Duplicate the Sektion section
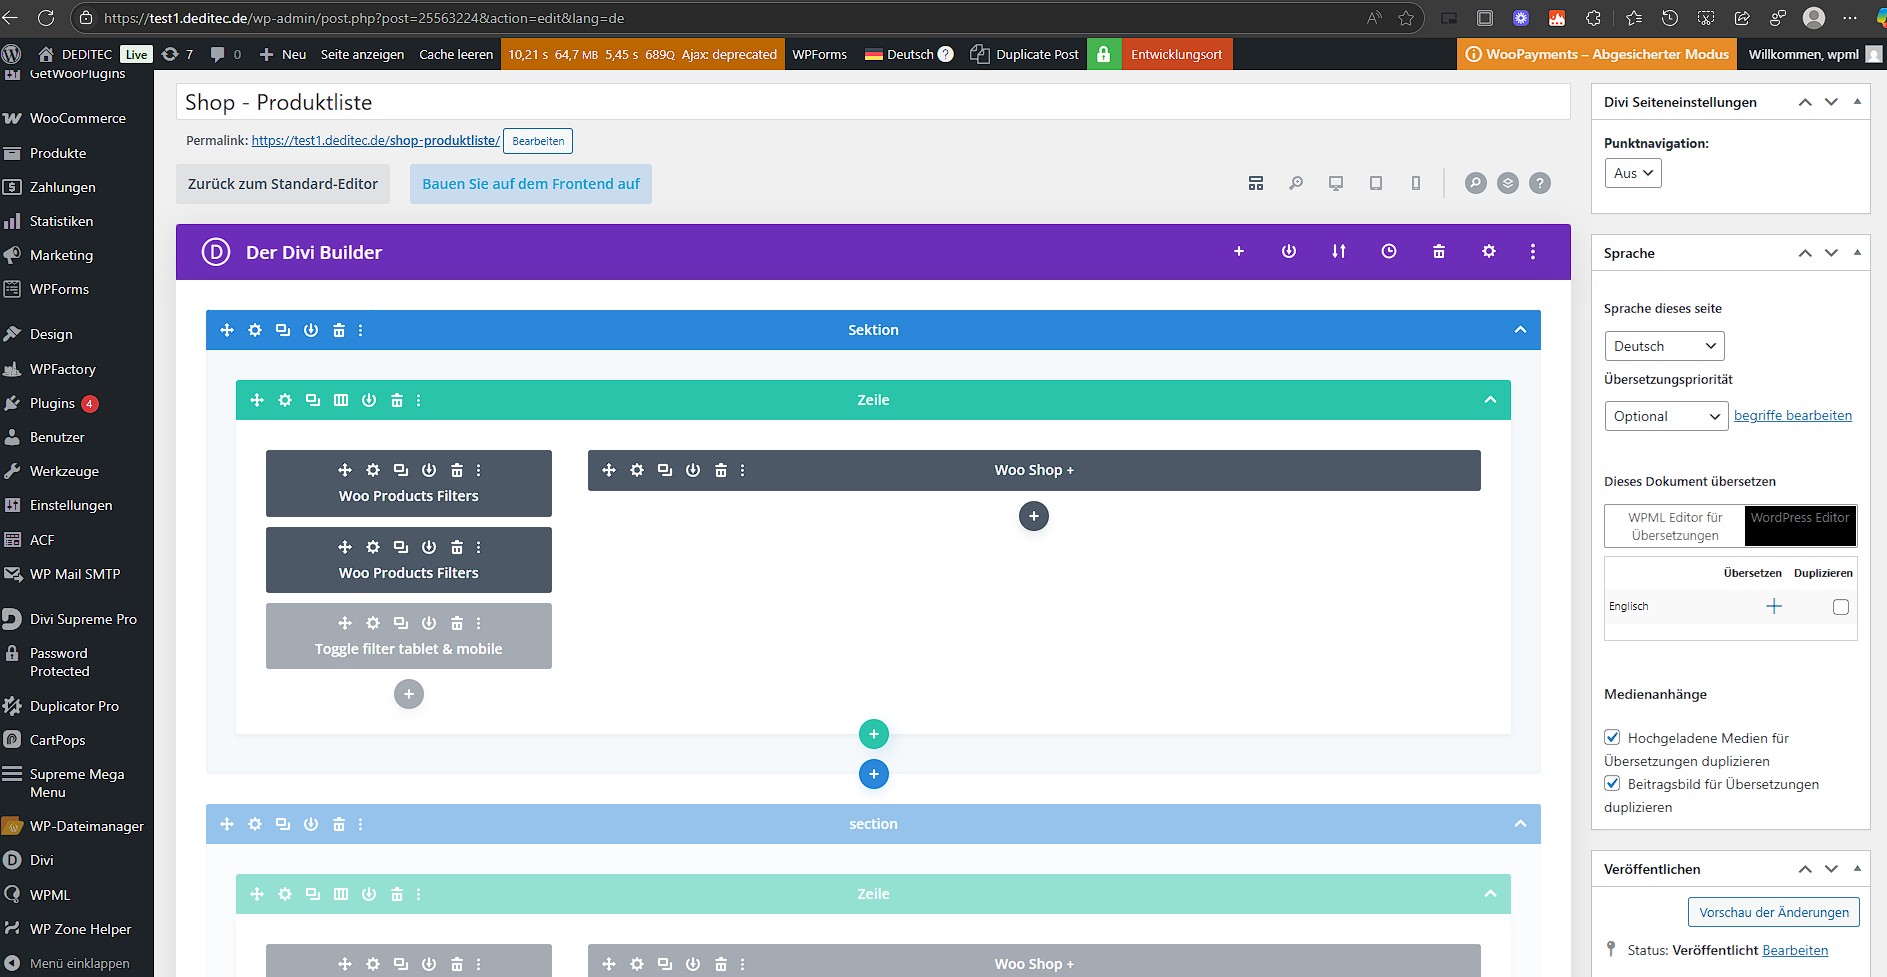The image size is (1887, 977). [x=283, y=330]
